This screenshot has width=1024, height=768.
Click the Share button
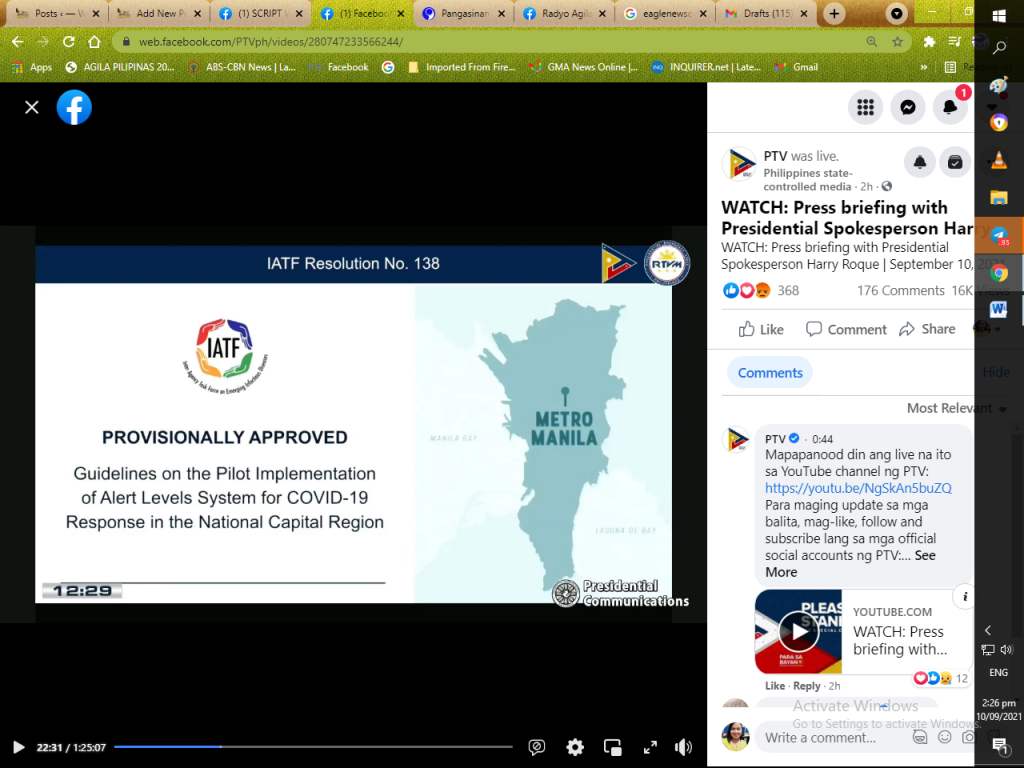click(927, 329)
